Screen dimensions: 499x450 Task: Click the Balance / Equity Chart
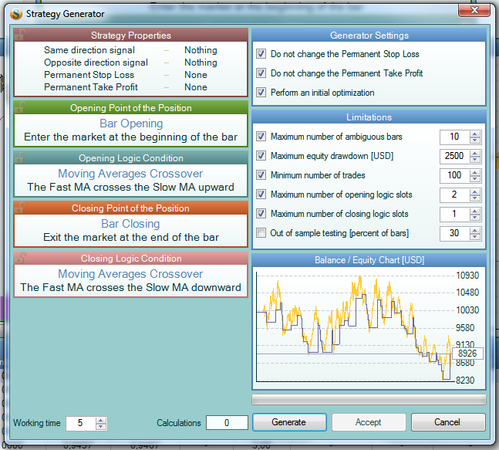click(369, 327)
